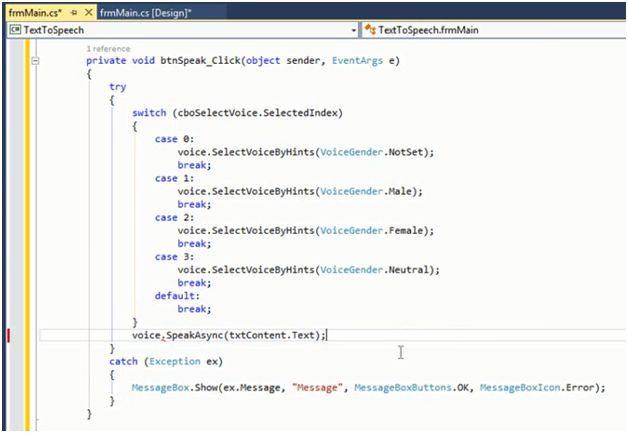The height and width of the screenshot is (433, 628).
Task: Collapse the btnSpeak_Click method outline
Action: tap(35, 61)
